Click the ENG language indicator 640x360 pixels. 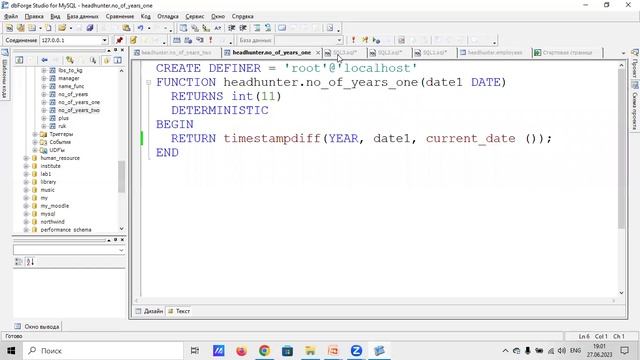coord(575,351)
